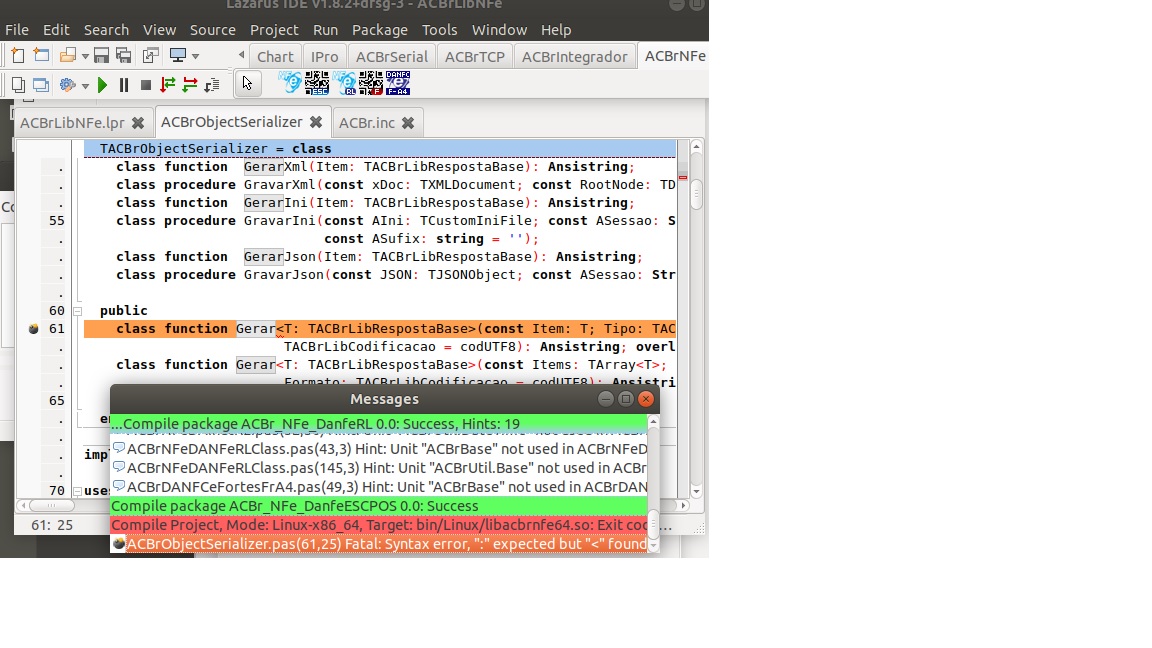Select the NFe RL component icon
The image size is (1152, 648).
click(344, 83)
